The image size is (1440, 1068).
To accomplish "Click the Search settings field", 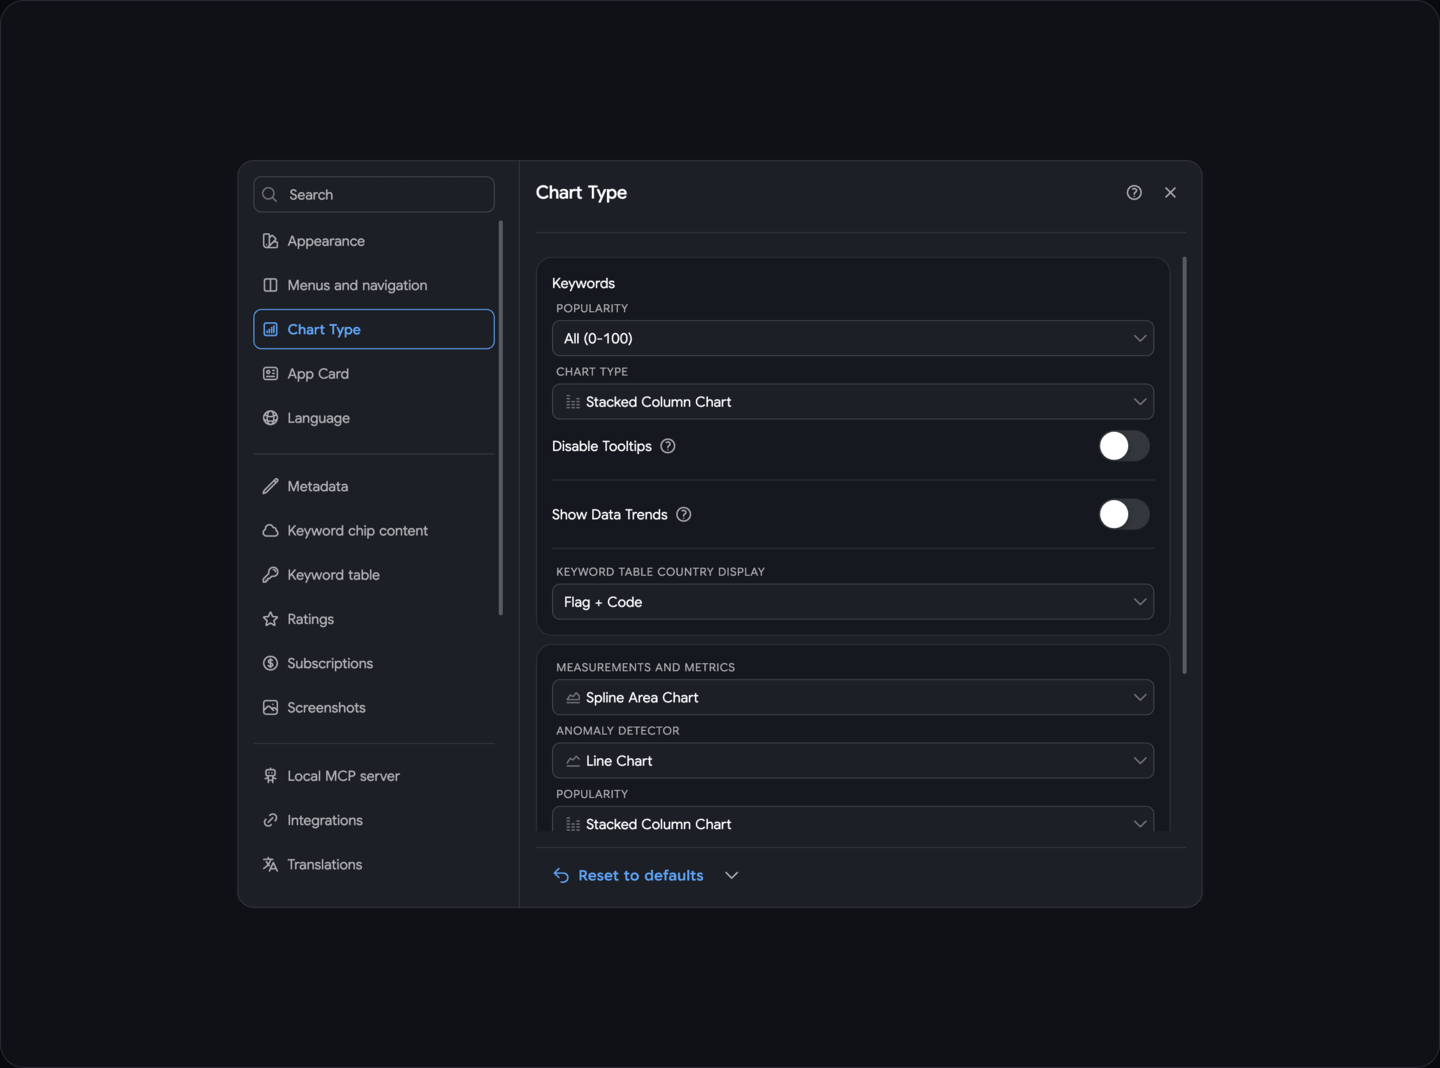I will coord(374,194).
